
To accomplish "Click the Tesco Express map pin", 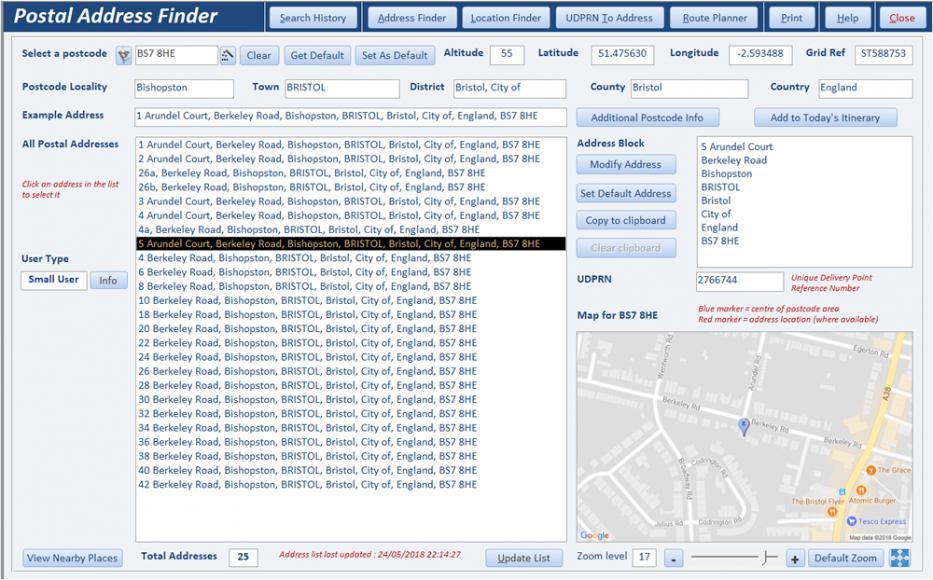I will (x=851, y=521).
